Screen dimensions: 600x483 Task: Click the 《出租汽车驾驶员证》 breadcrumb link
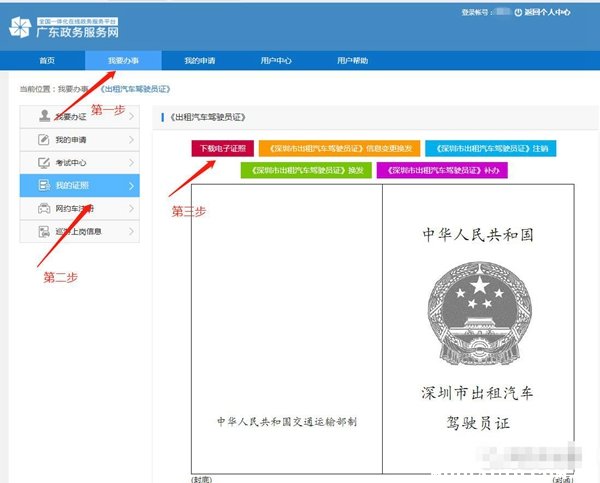tap(135, 89)
